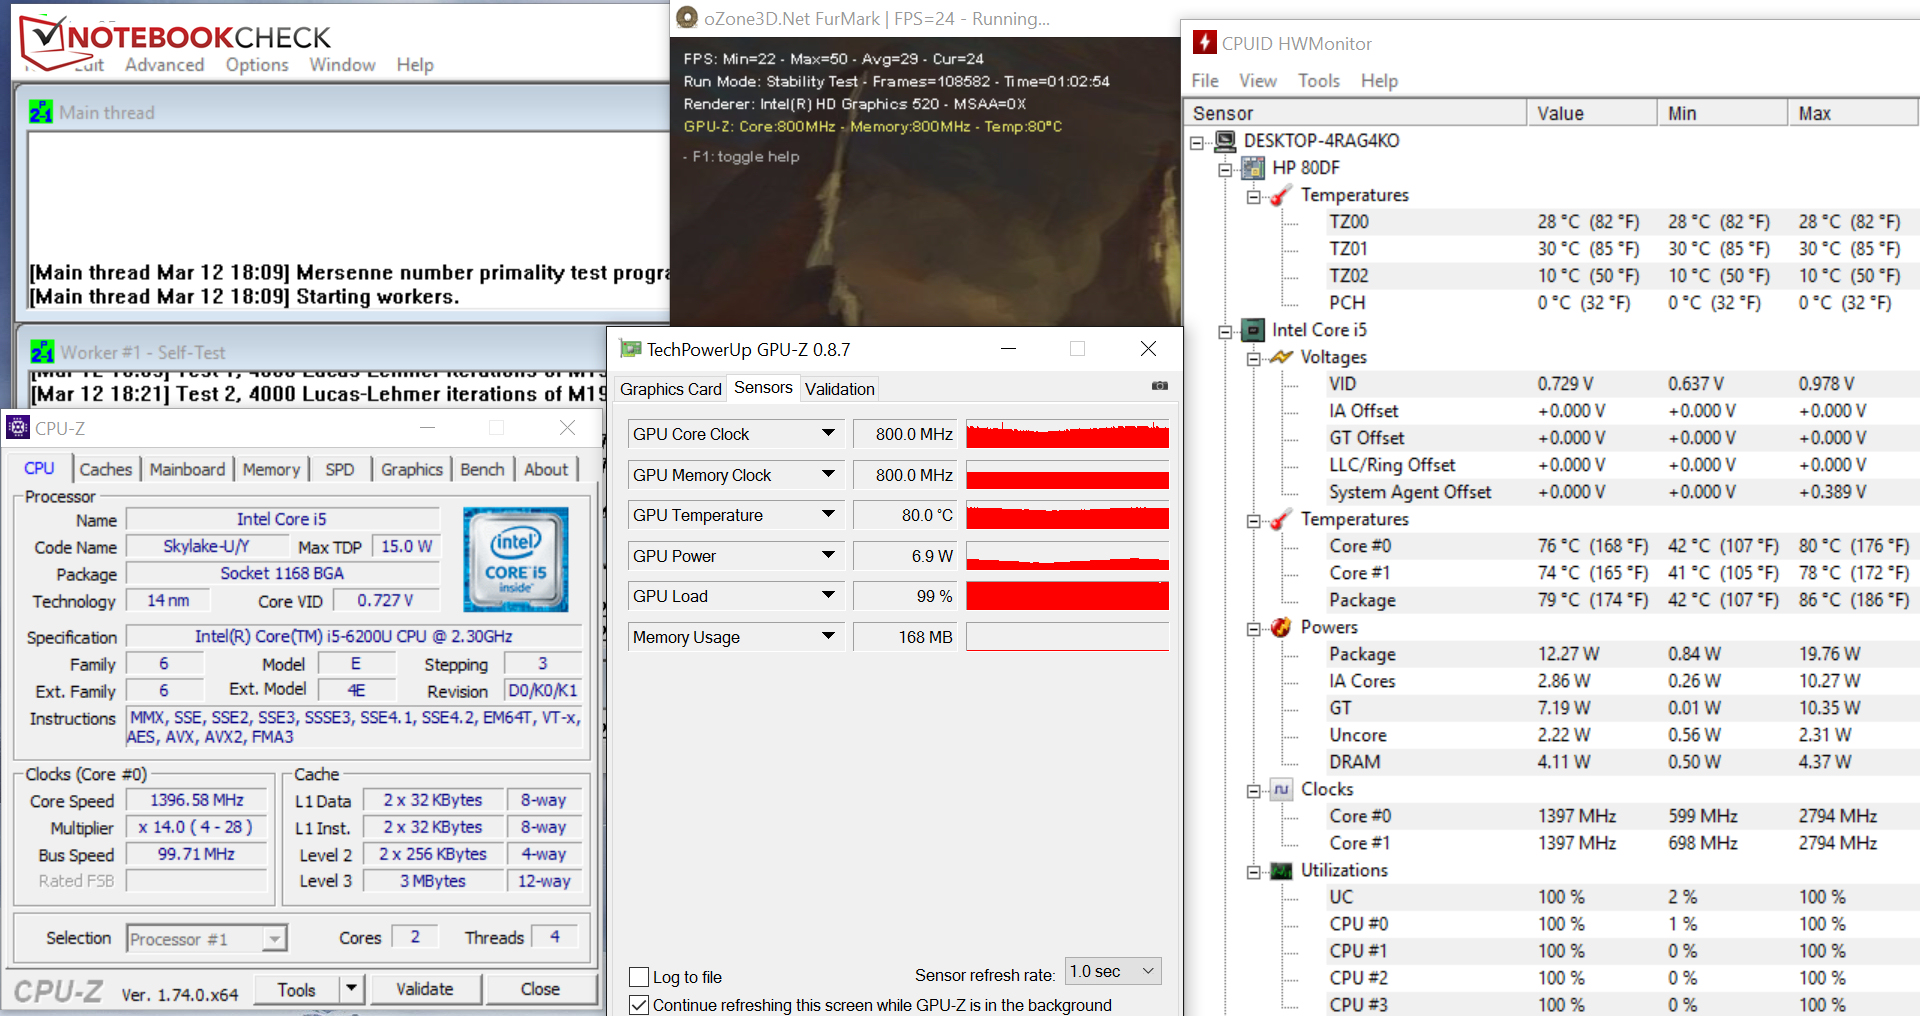Collapse the Intel Core i5 tree node
The height and width of the screenshot is (1016, 1920).
pyautogui.click(x=1225, y=332)
